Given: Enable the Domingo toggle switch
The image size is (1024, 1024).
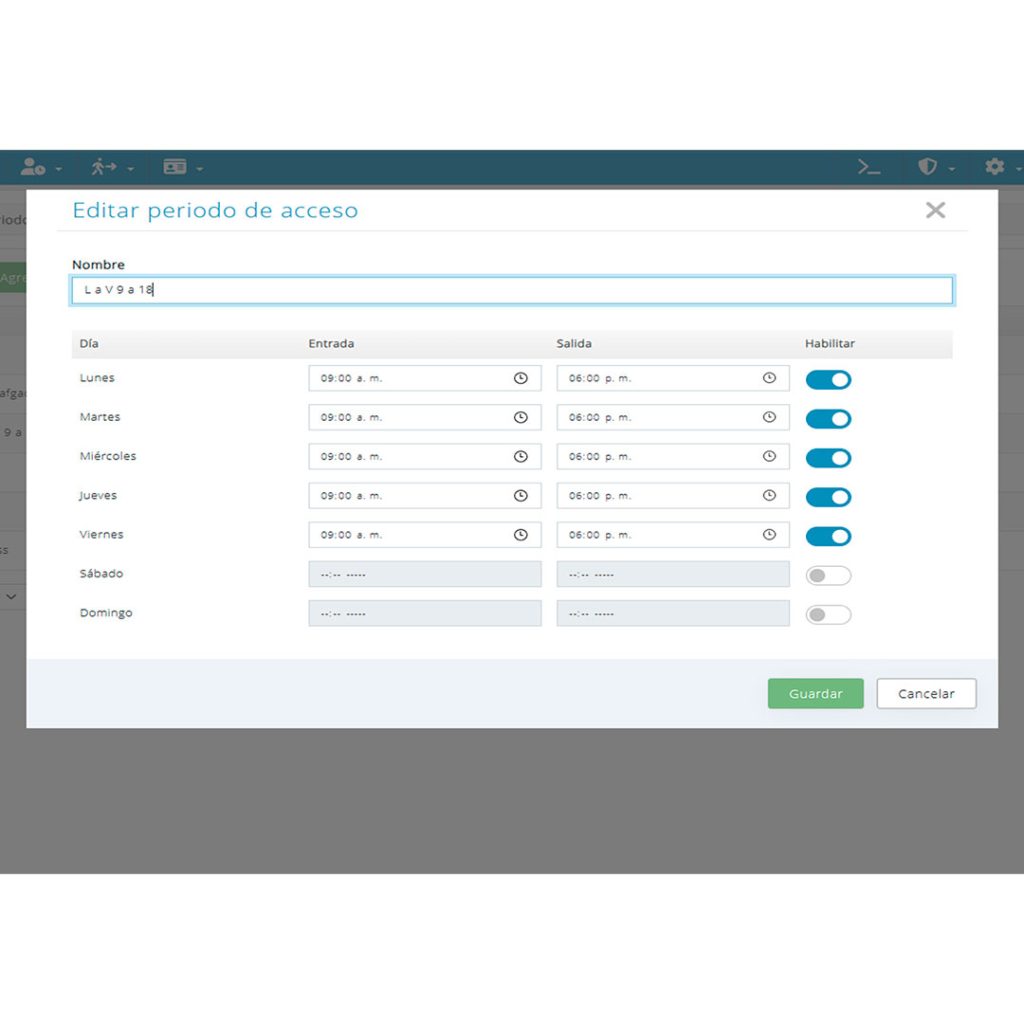Looking at the screenshot, I should 828,615.
